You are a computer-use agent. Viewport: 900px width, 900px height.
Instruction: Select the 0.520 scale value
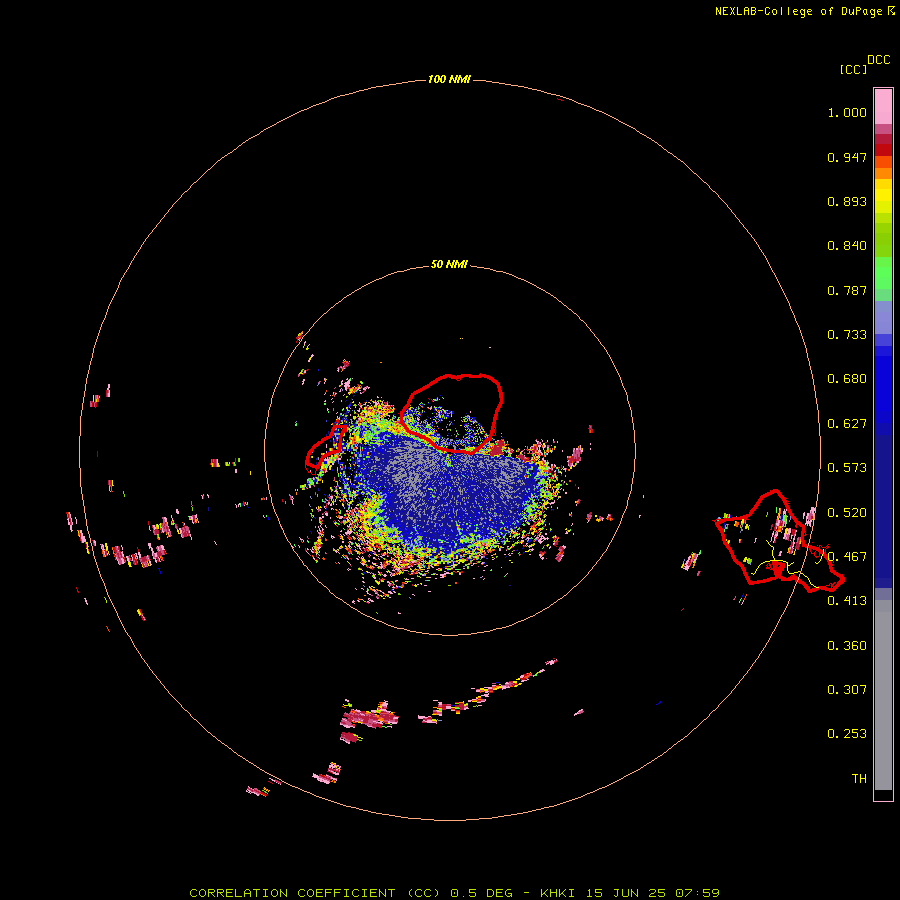coord(847,513)
